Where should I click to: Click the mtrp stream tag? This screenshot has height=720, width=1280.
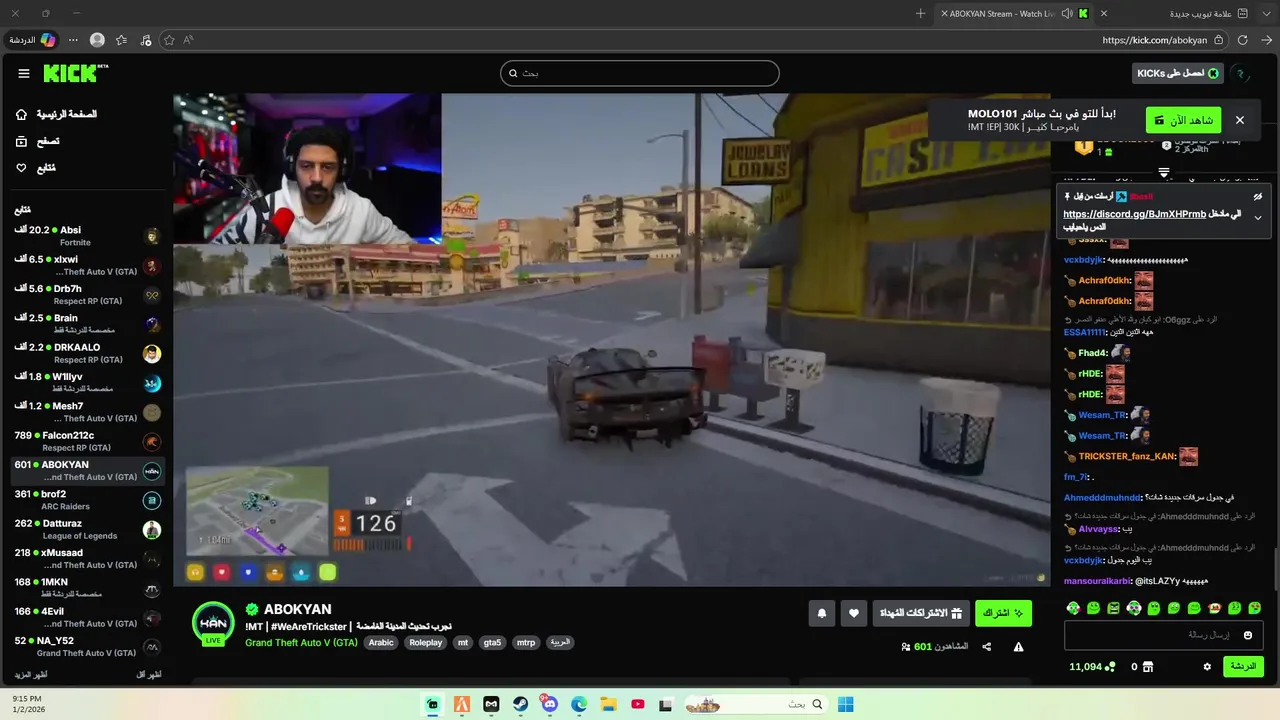pos(525,642)
